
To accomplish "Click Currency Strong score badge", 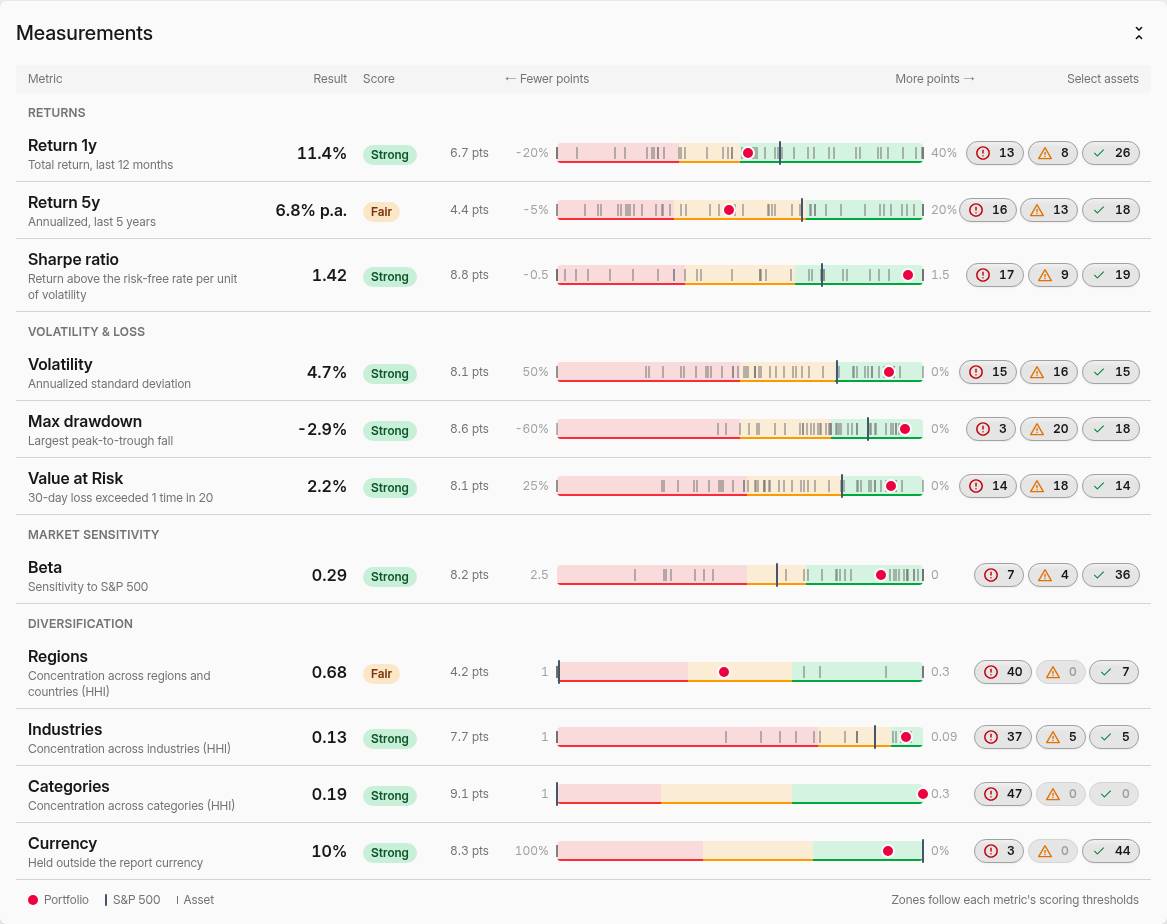I will [x=389, y=852].
